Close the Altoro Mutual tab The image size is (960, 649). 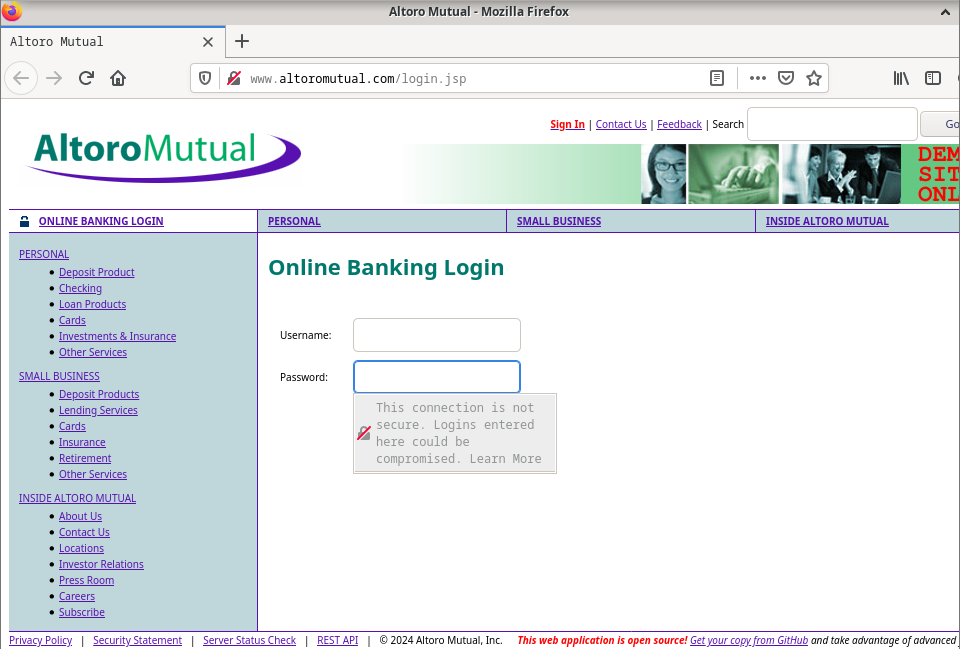[x=208, y=42]
